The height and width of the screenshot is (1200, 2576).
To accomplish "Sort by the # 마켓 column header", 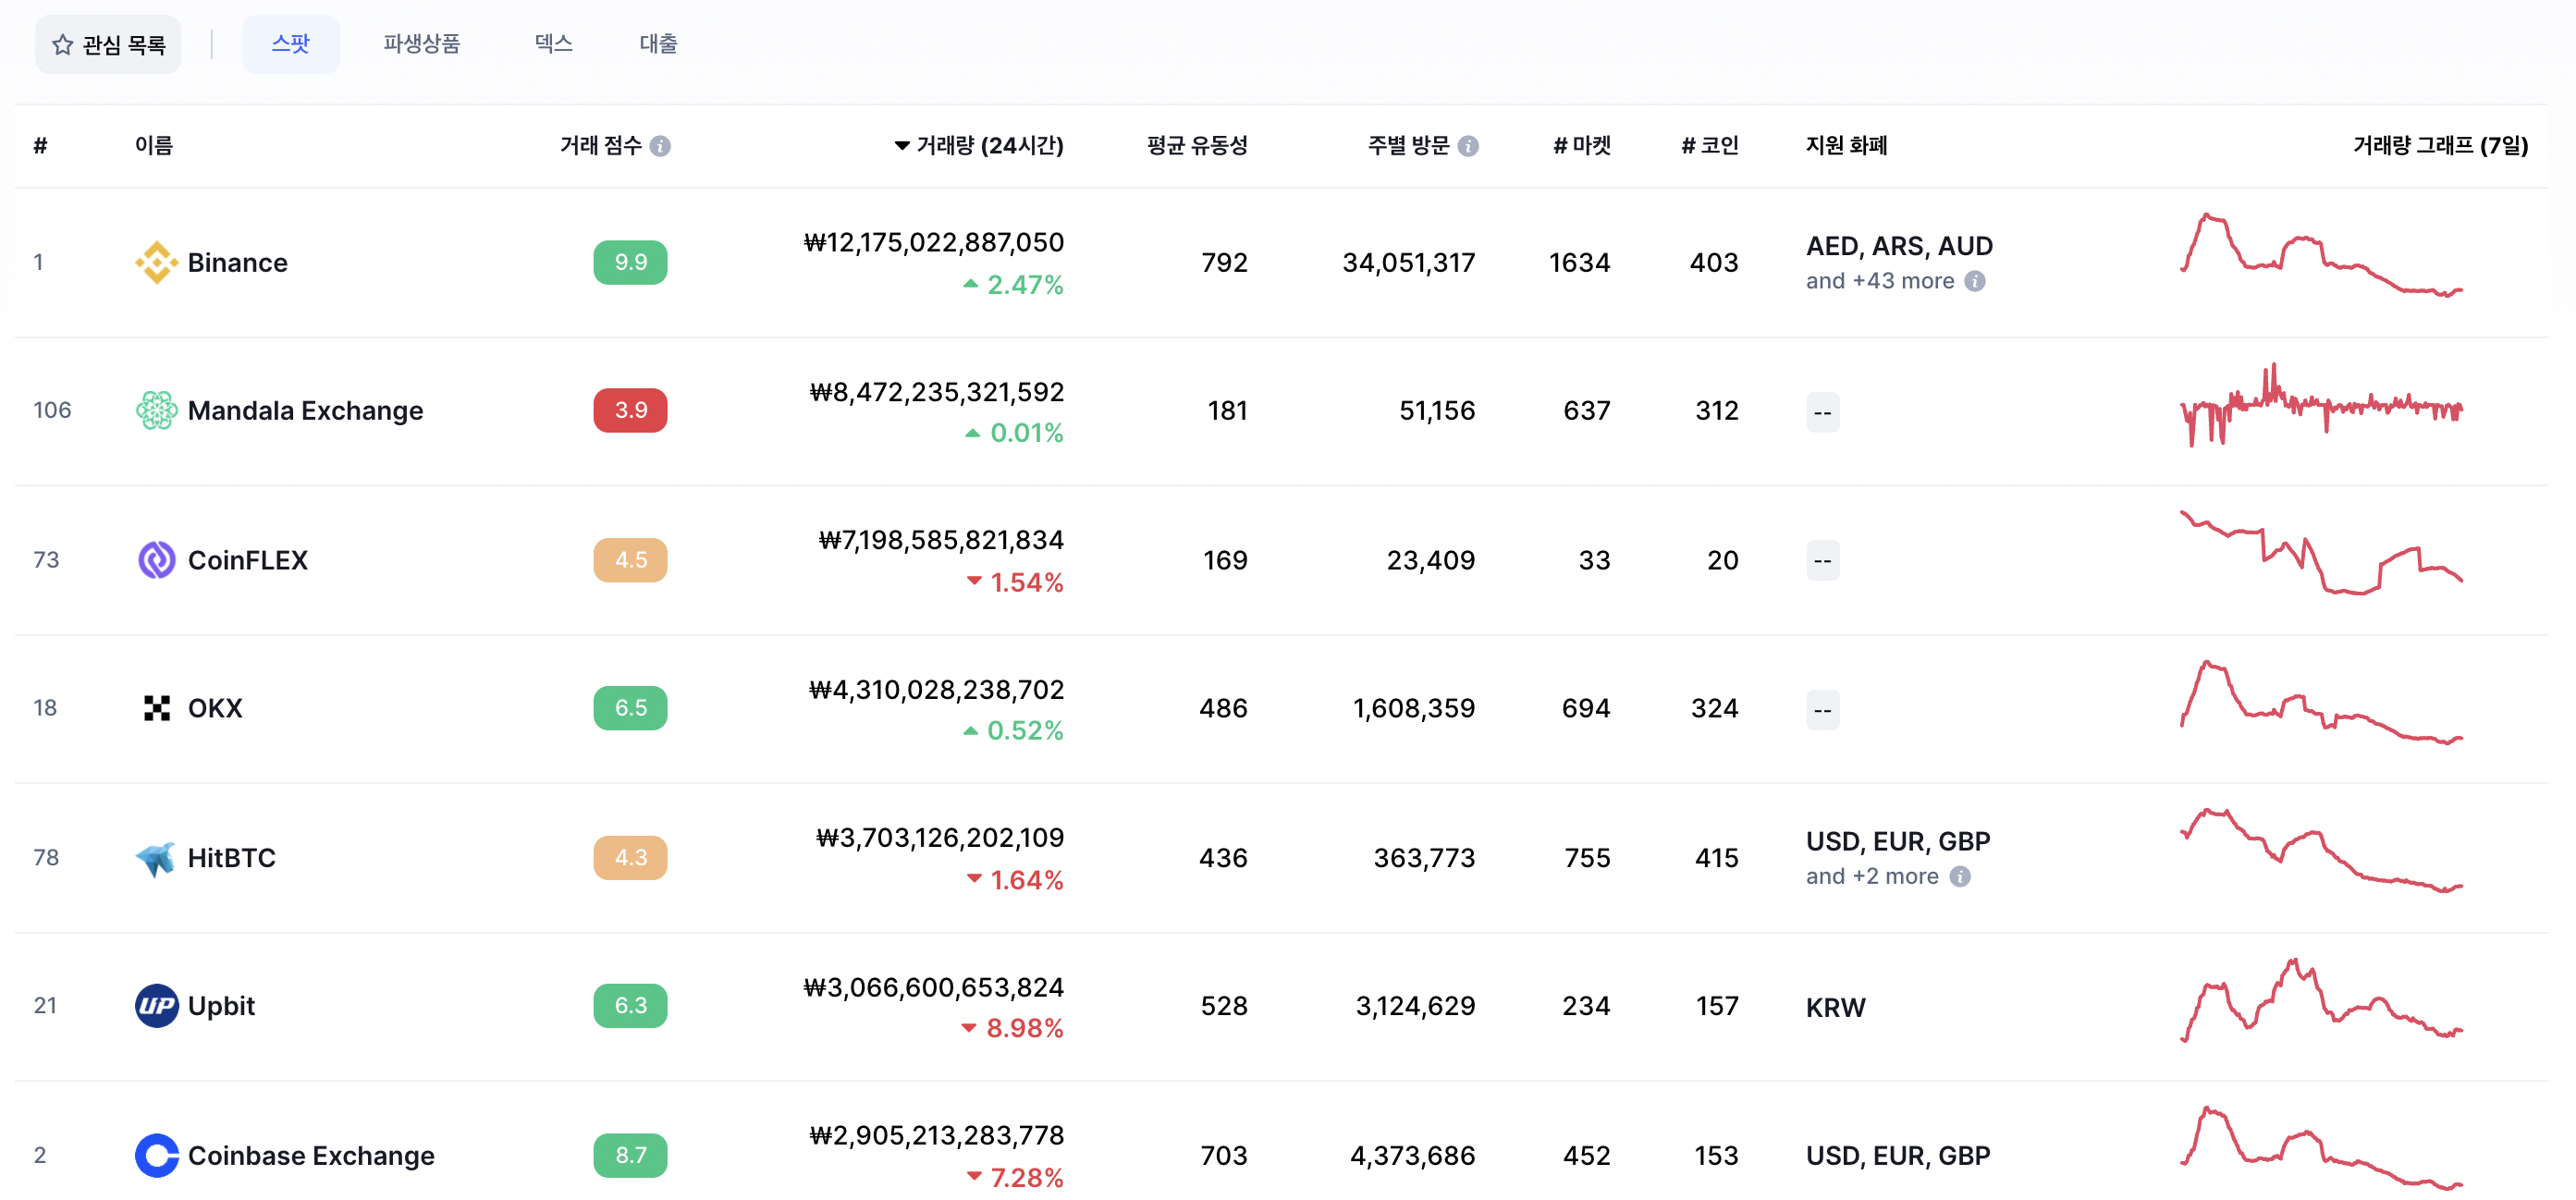I will (1582, 146).
